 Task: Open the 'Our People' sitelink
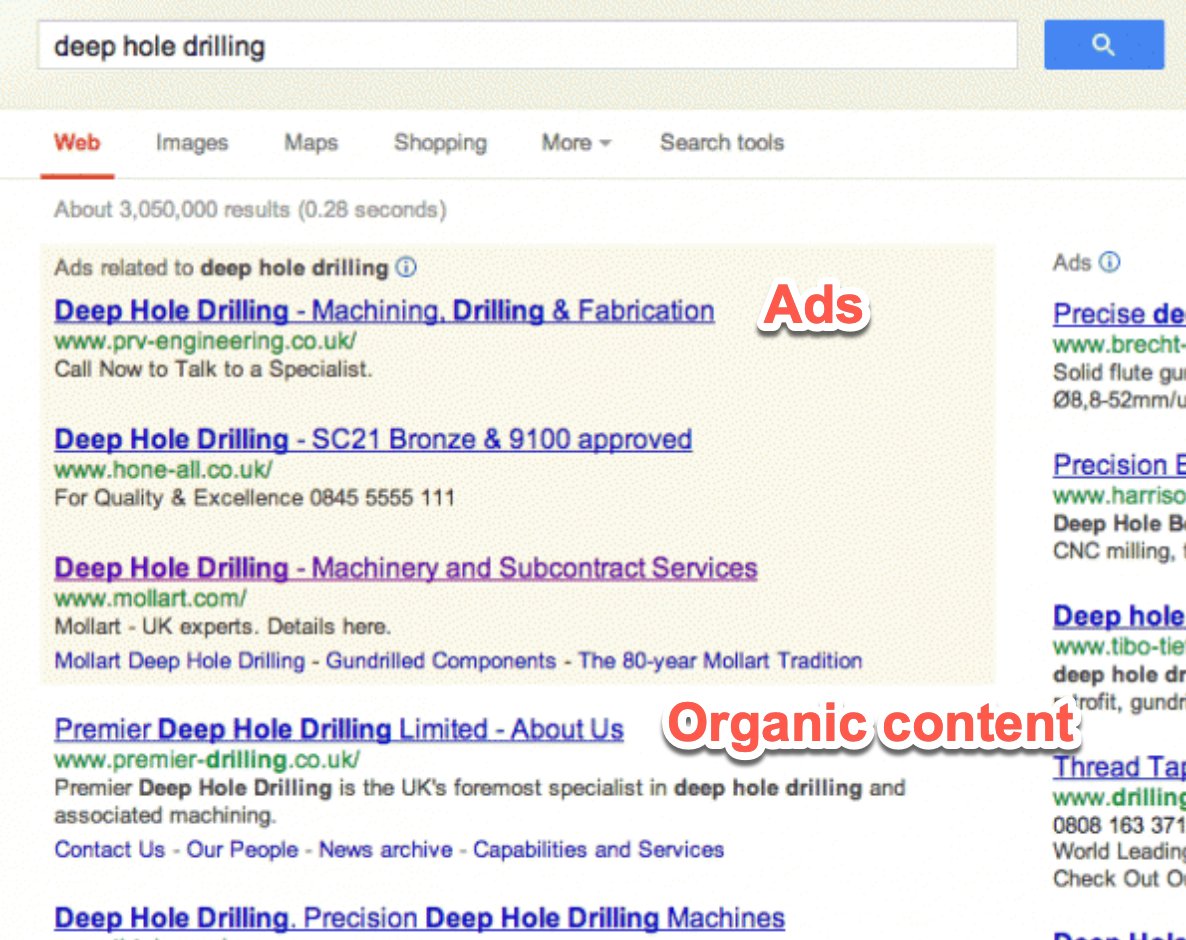(242, 849)
